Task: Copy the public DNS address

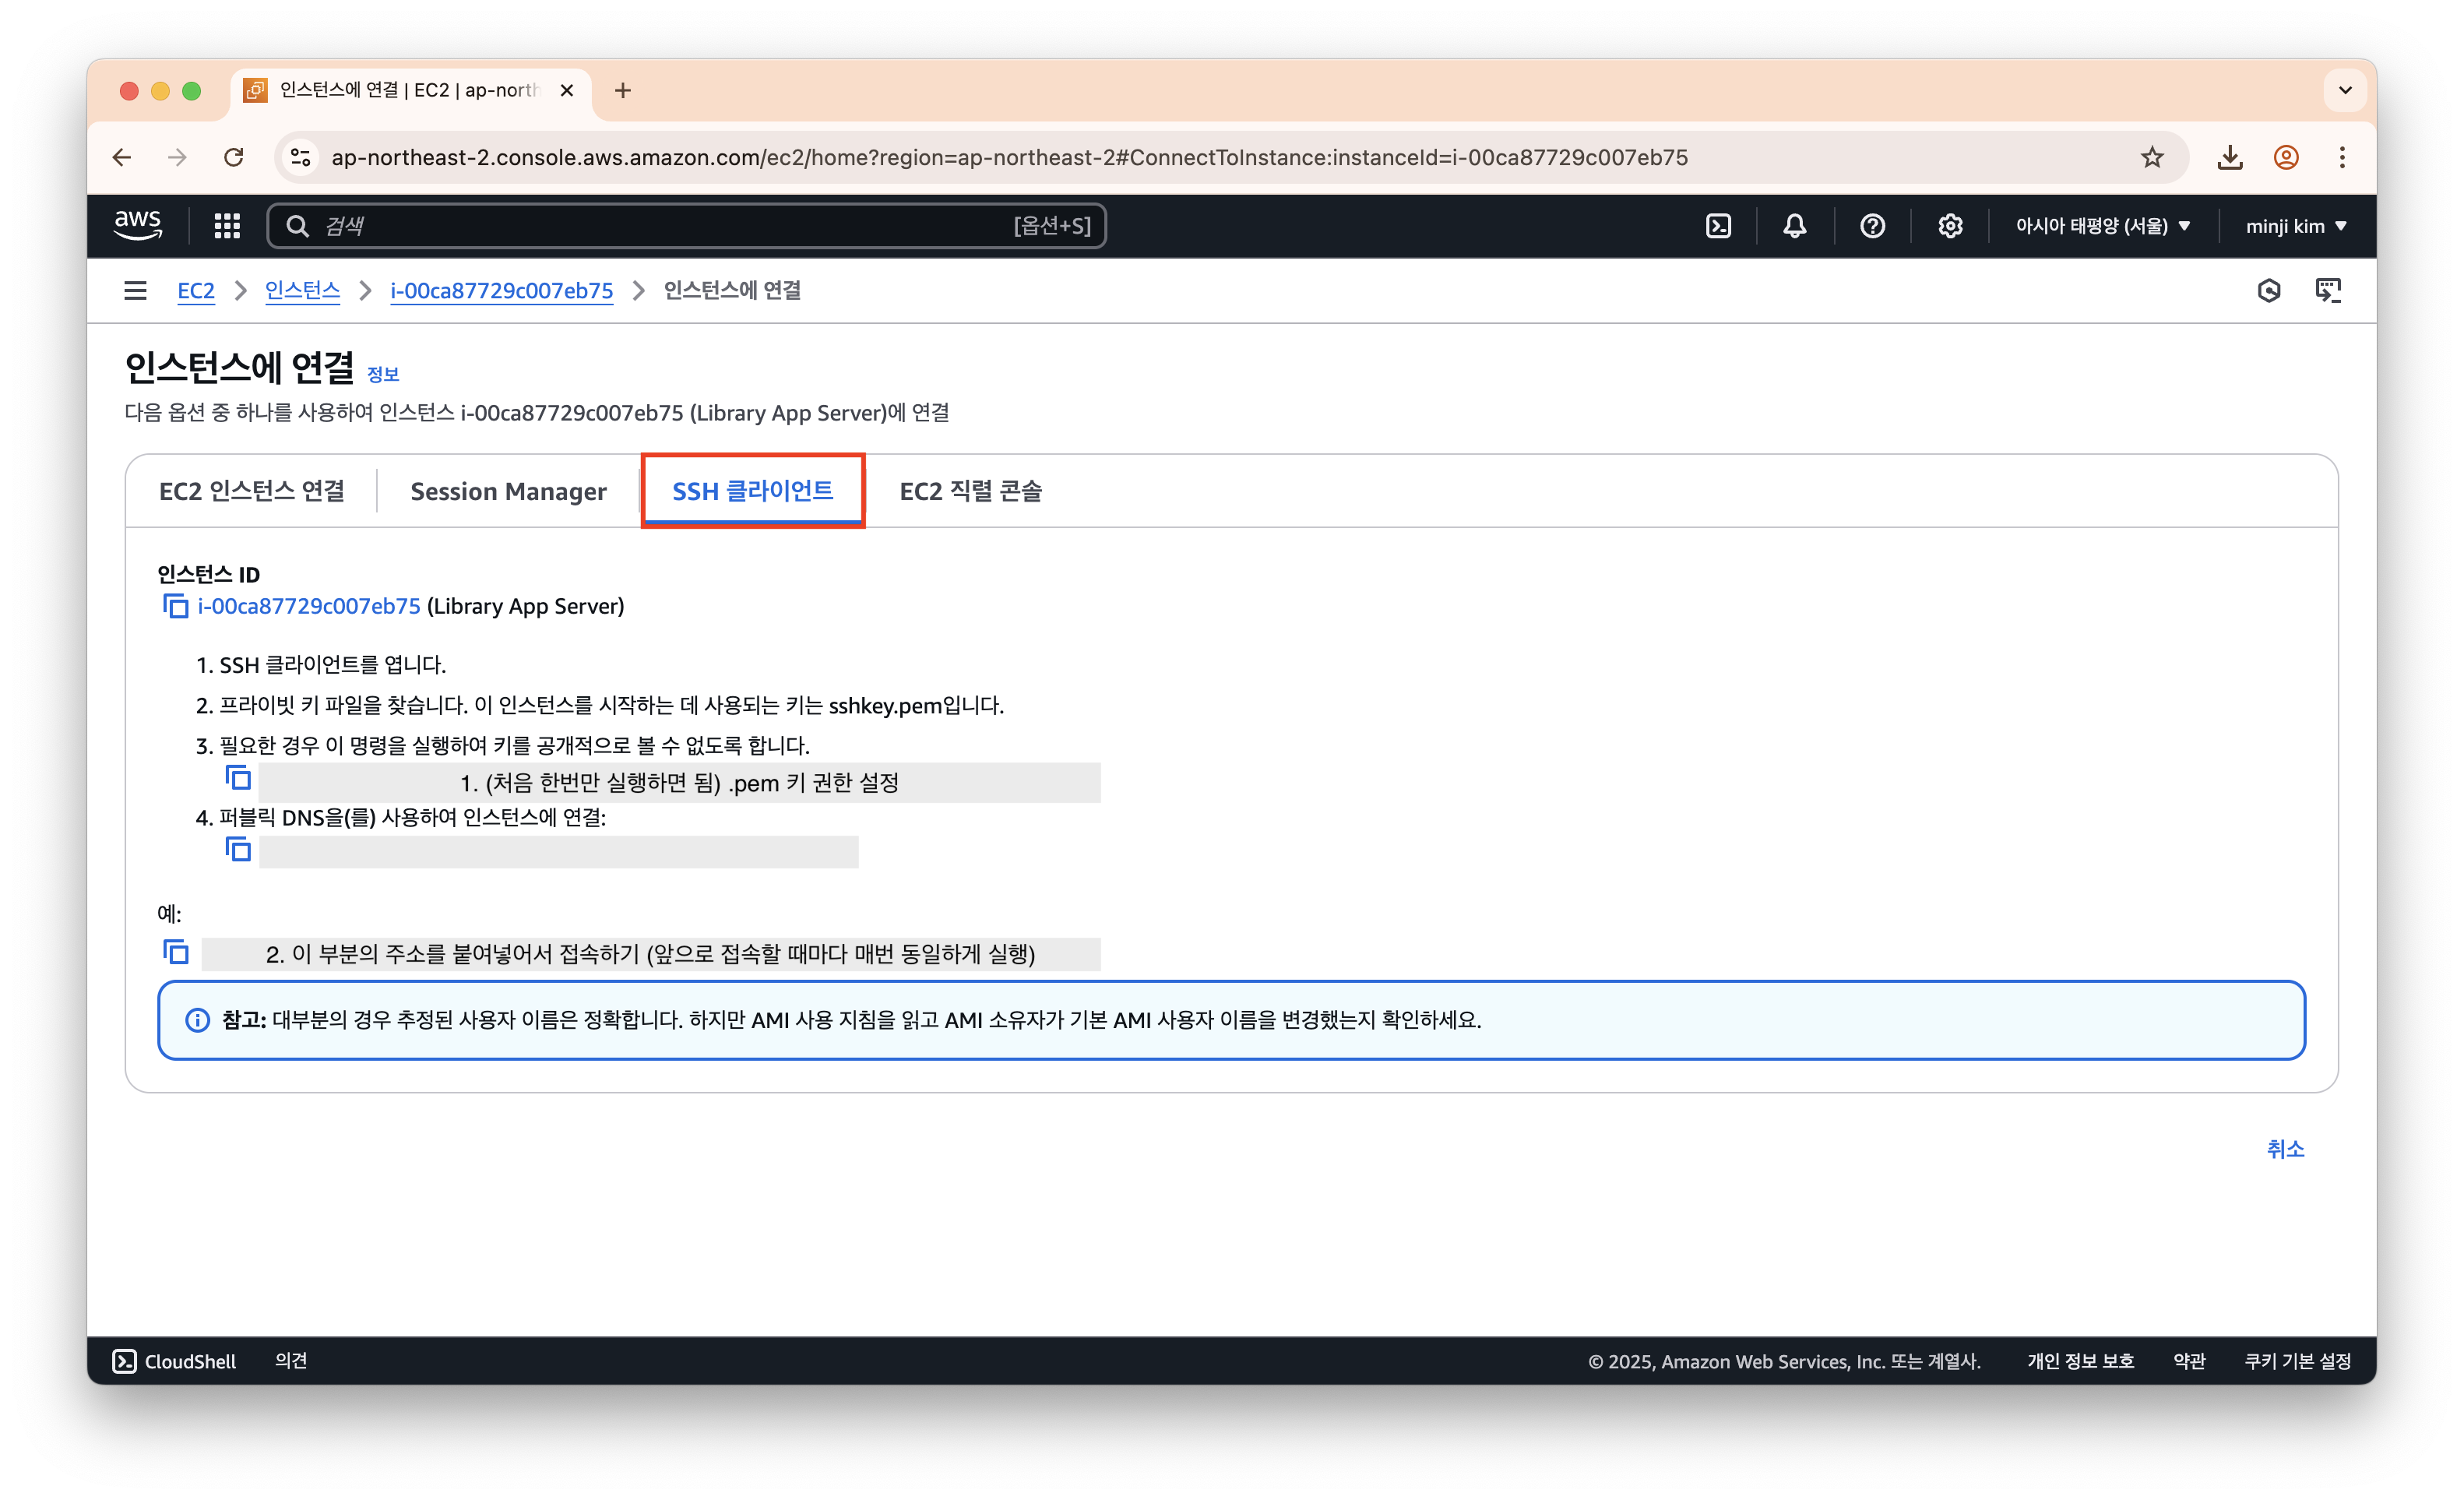Action: coord(238,850)
